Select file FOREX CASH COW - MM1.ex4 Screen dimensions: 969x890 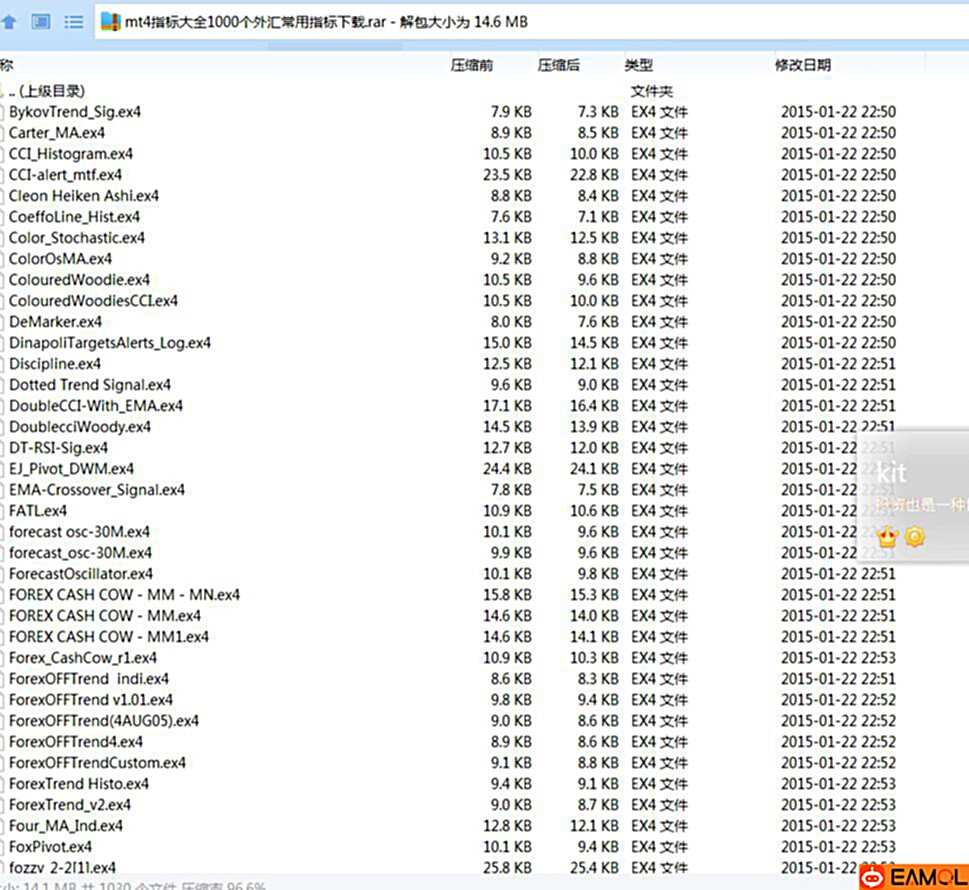109,637
